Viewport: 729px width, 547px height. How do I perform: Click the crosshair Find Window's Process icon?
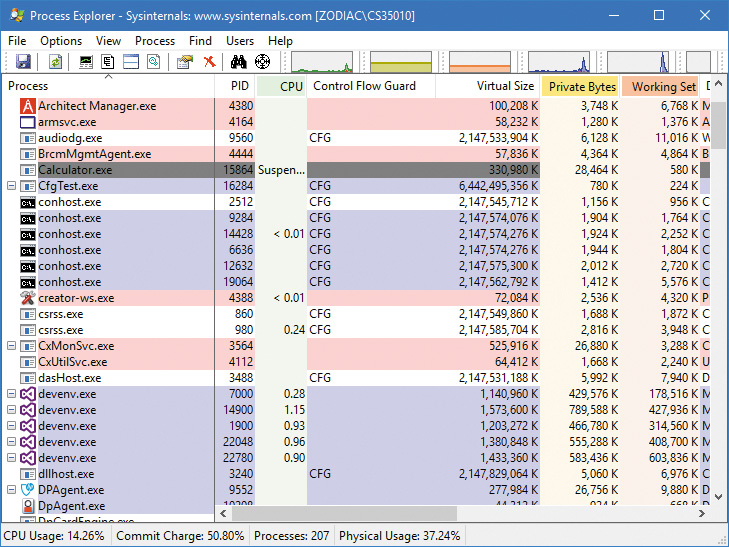tap(263, 62)
